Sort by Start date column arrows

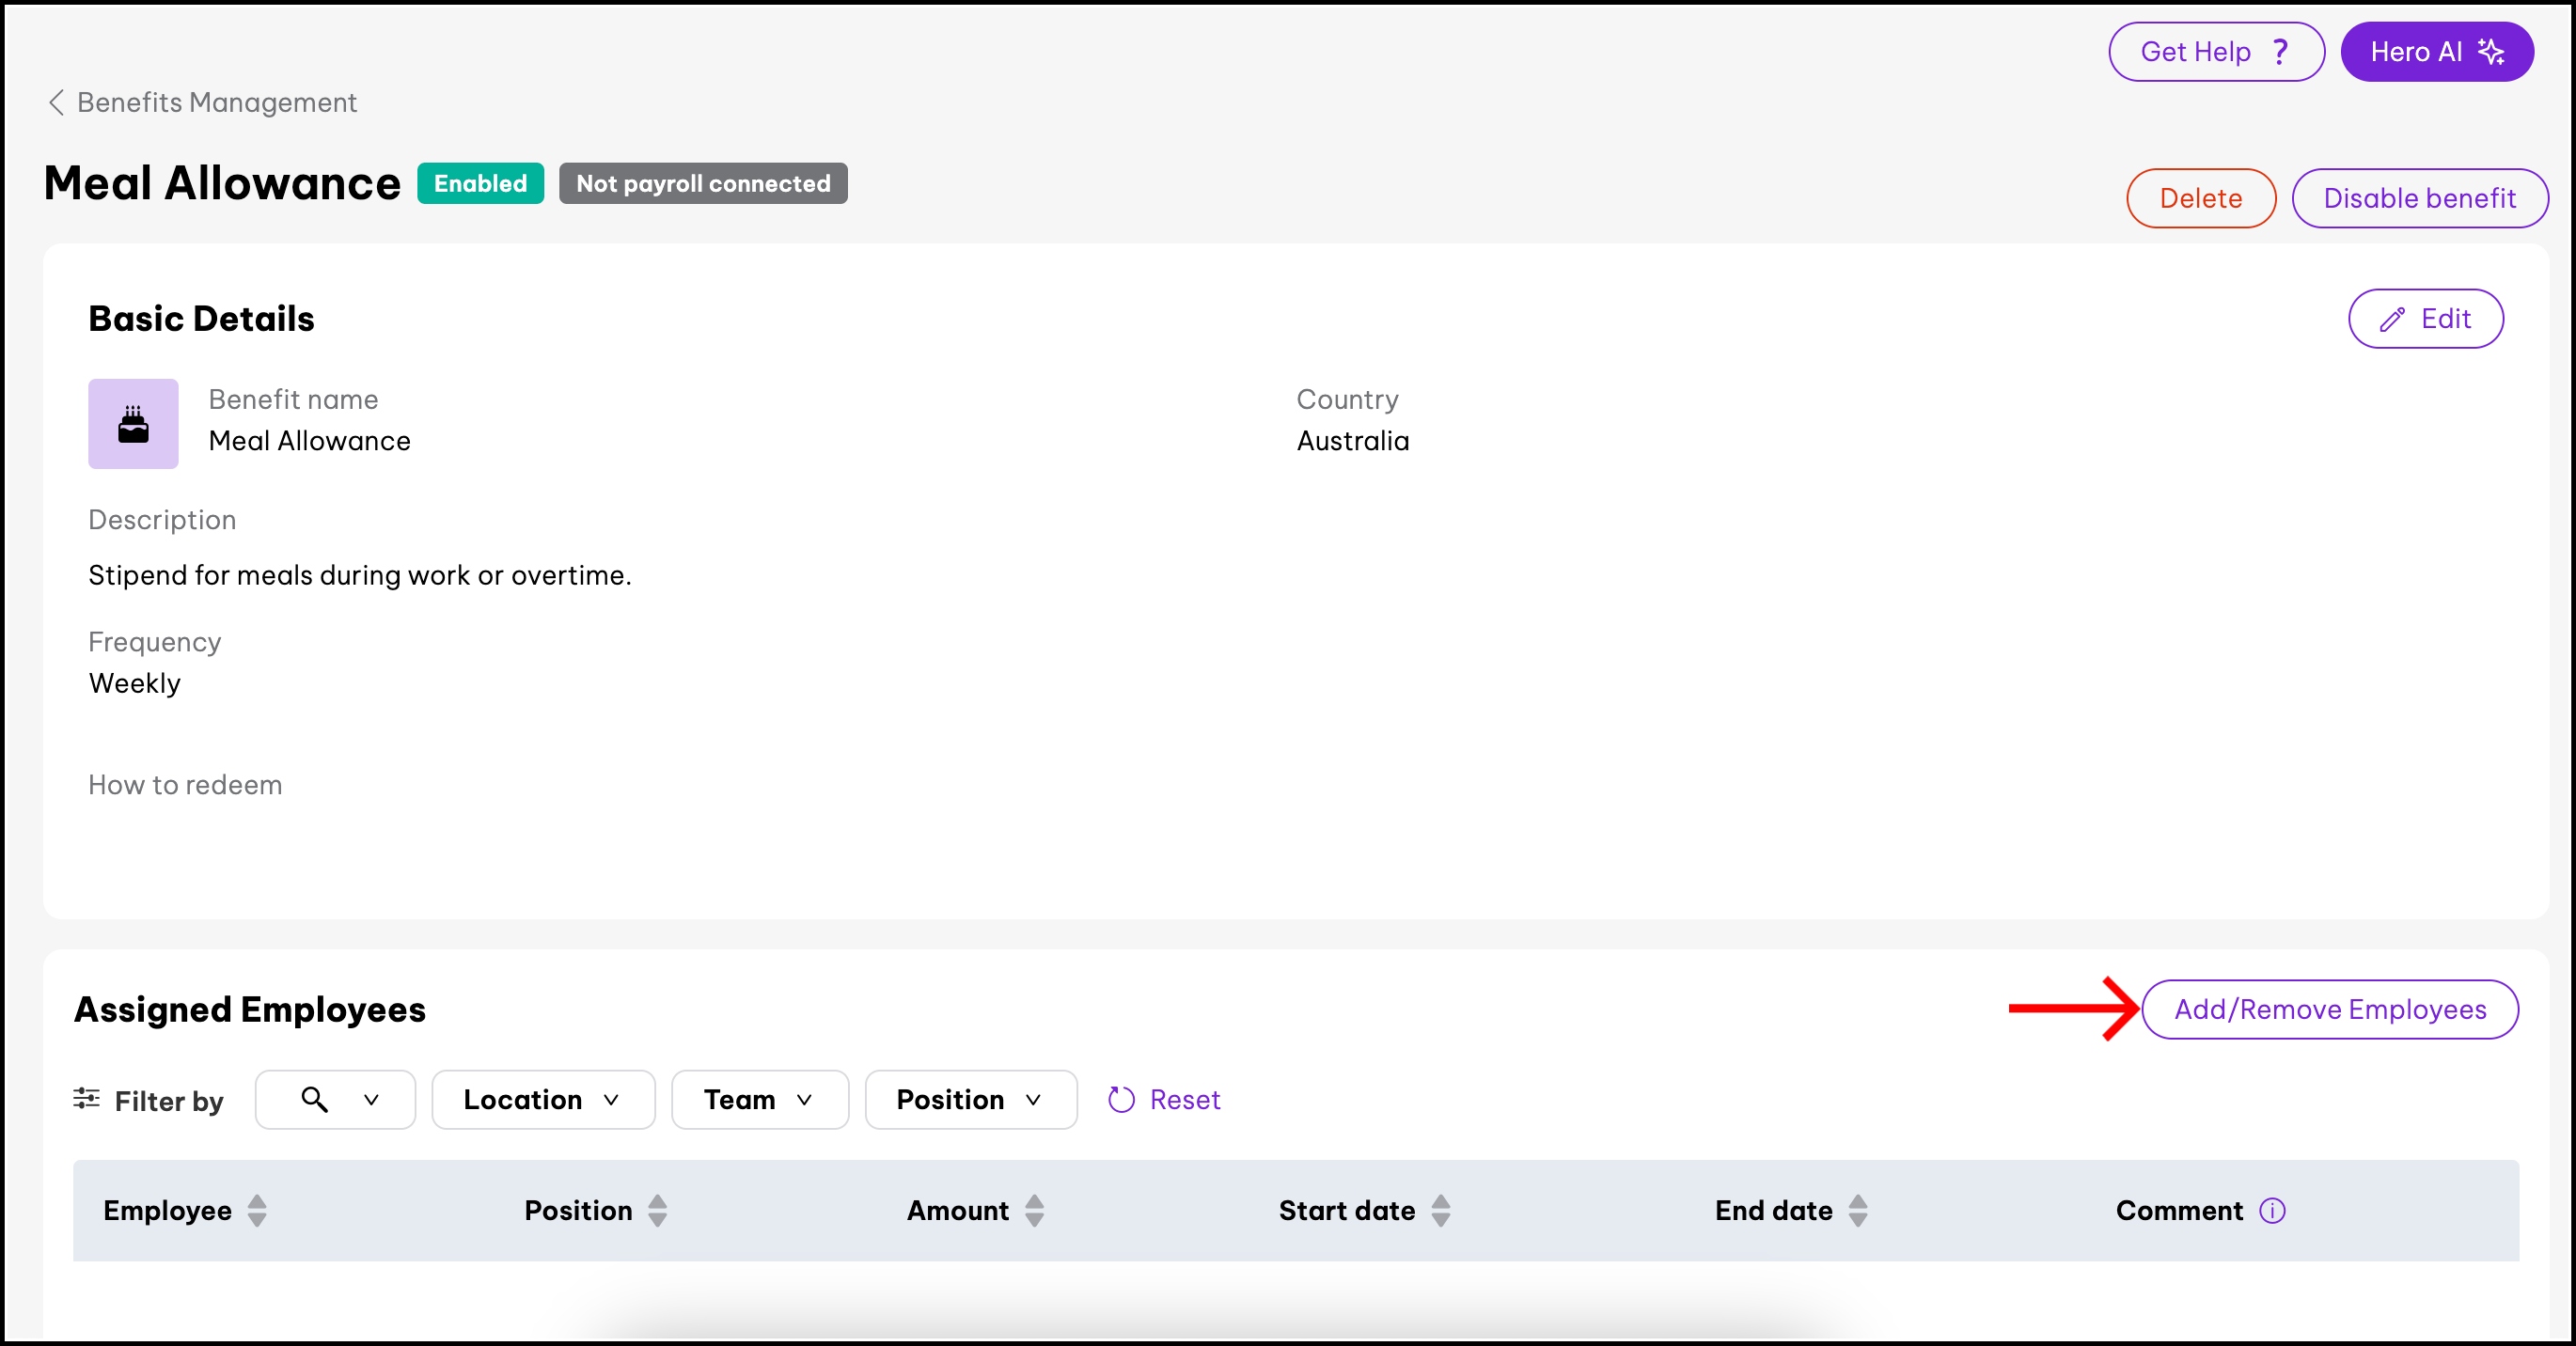(1441, 1211)
